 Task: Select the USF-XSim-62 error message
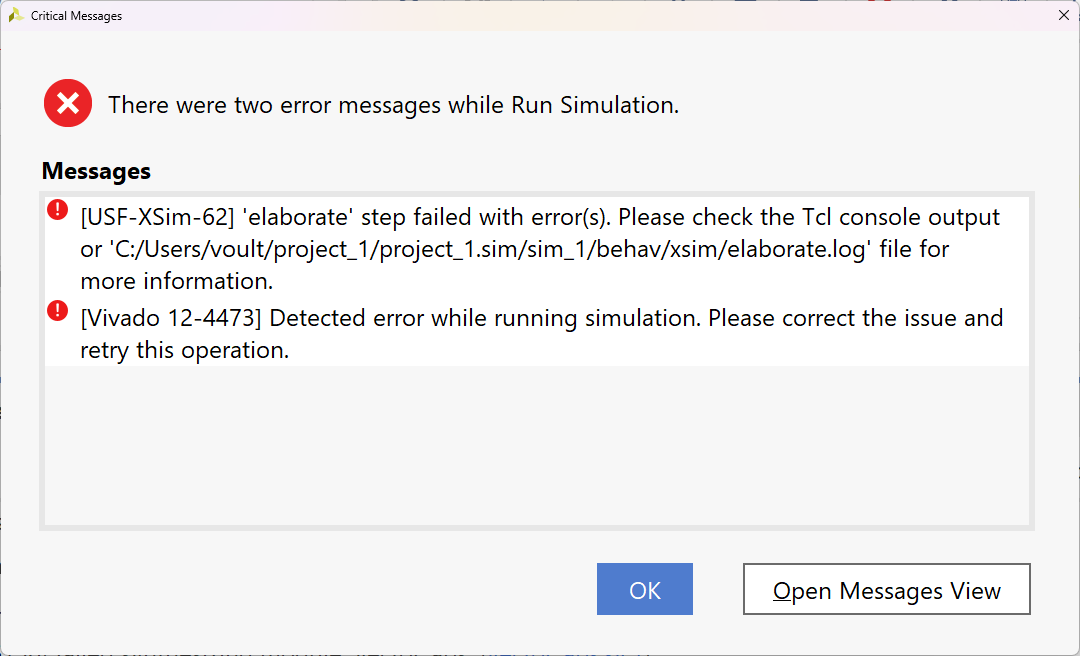pos(540,249)
